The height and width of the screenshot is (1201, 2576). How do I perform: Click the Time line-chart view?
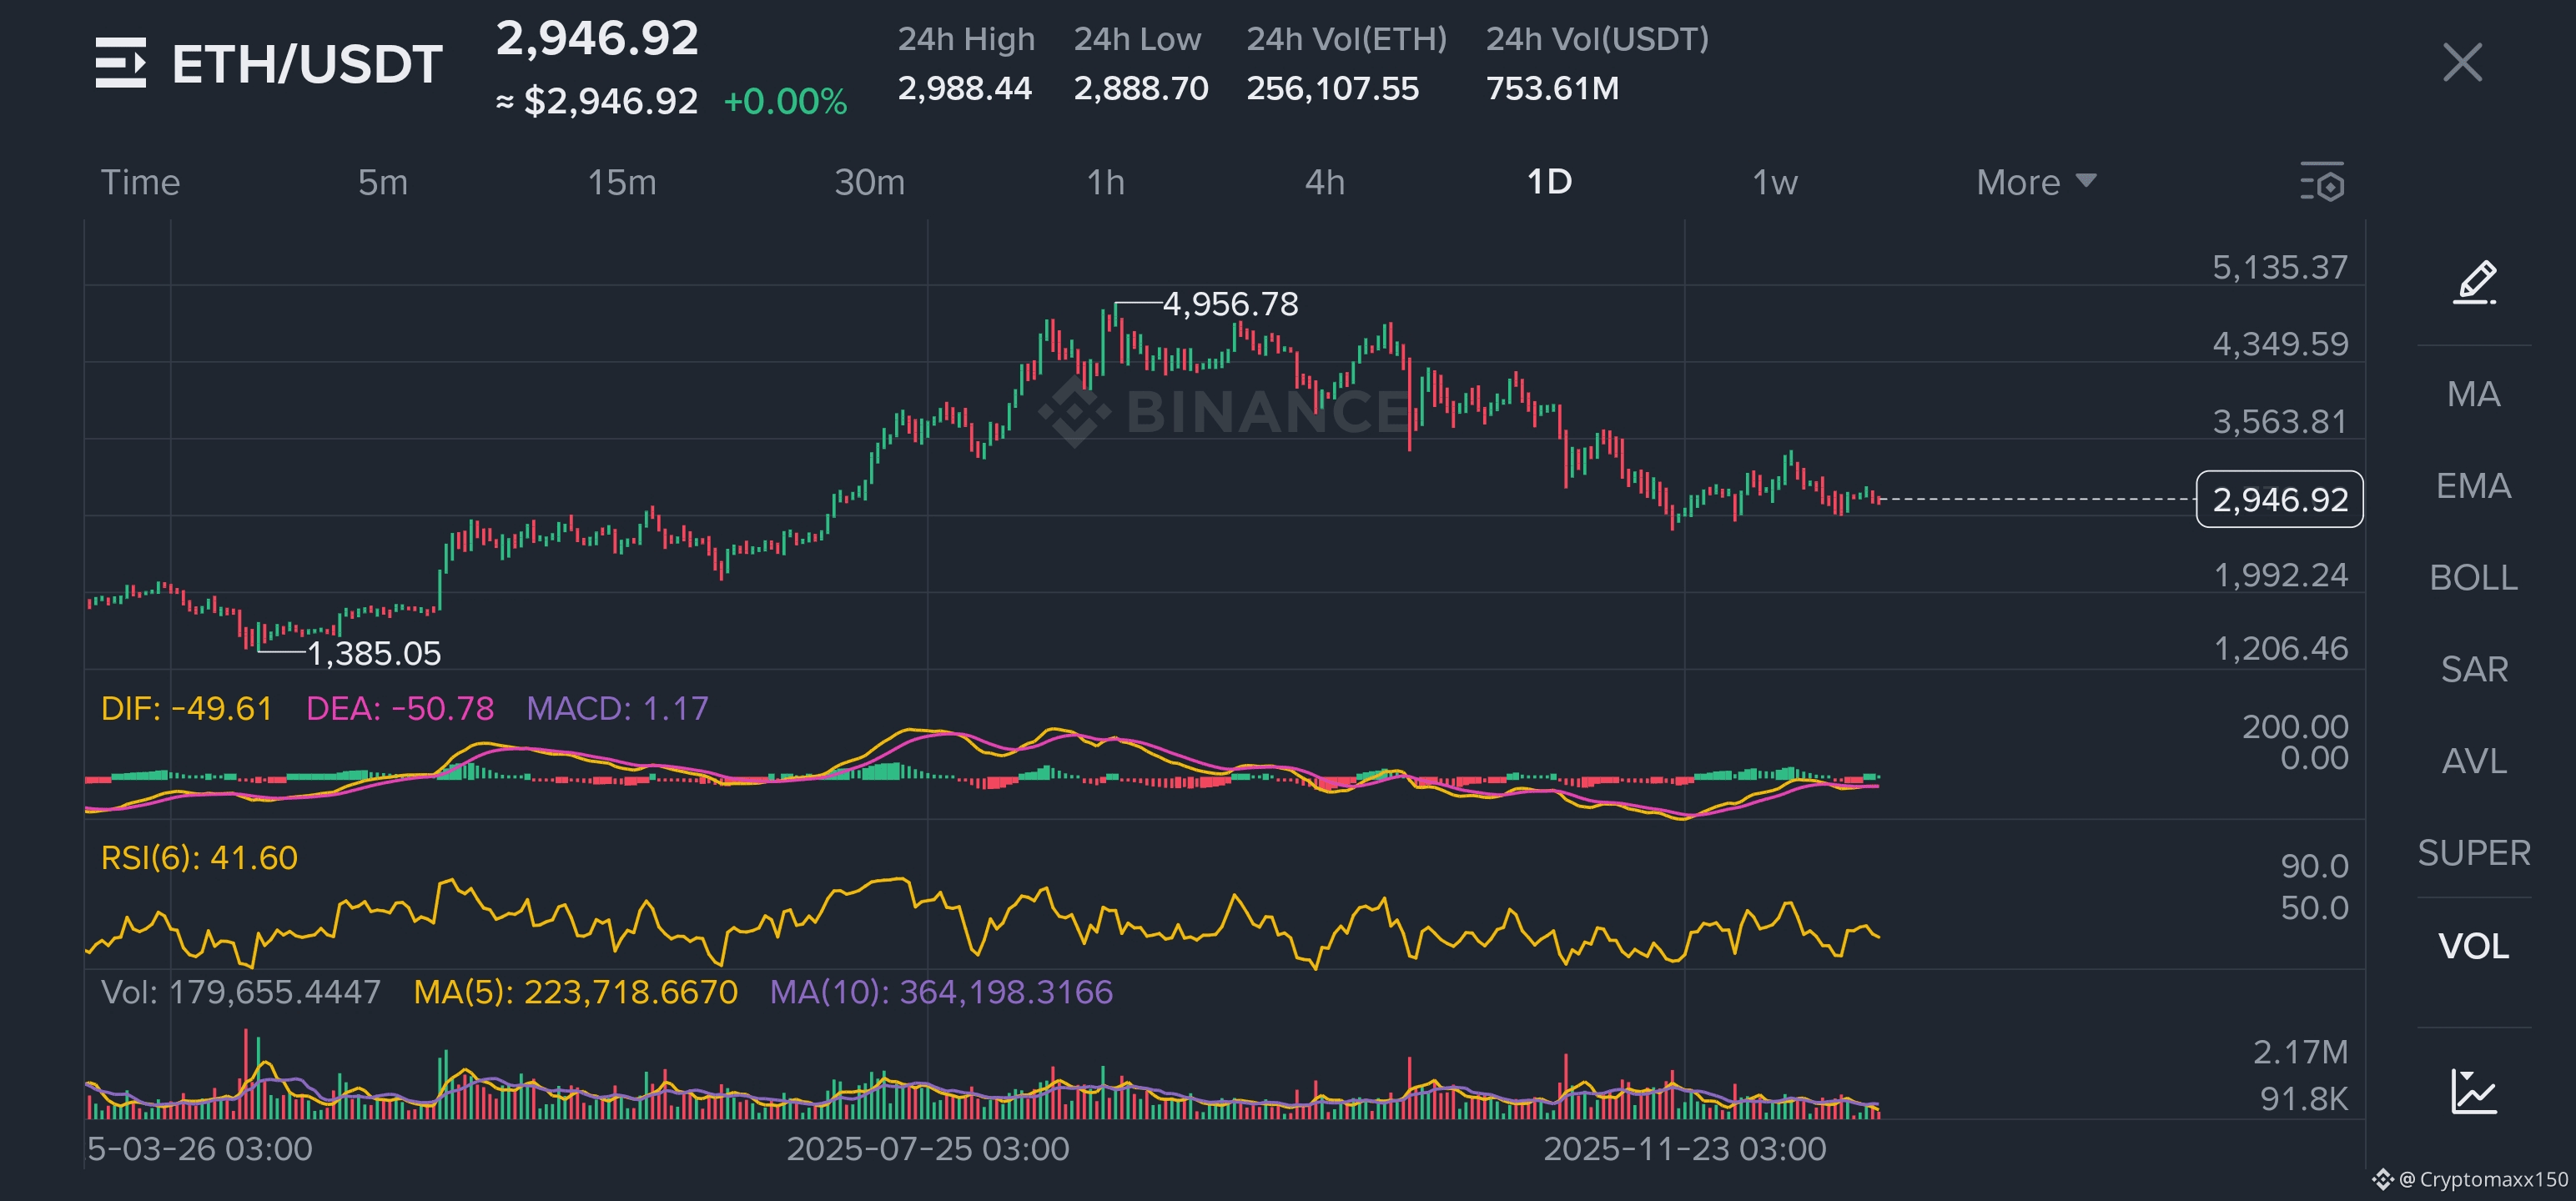click(140, 182)
